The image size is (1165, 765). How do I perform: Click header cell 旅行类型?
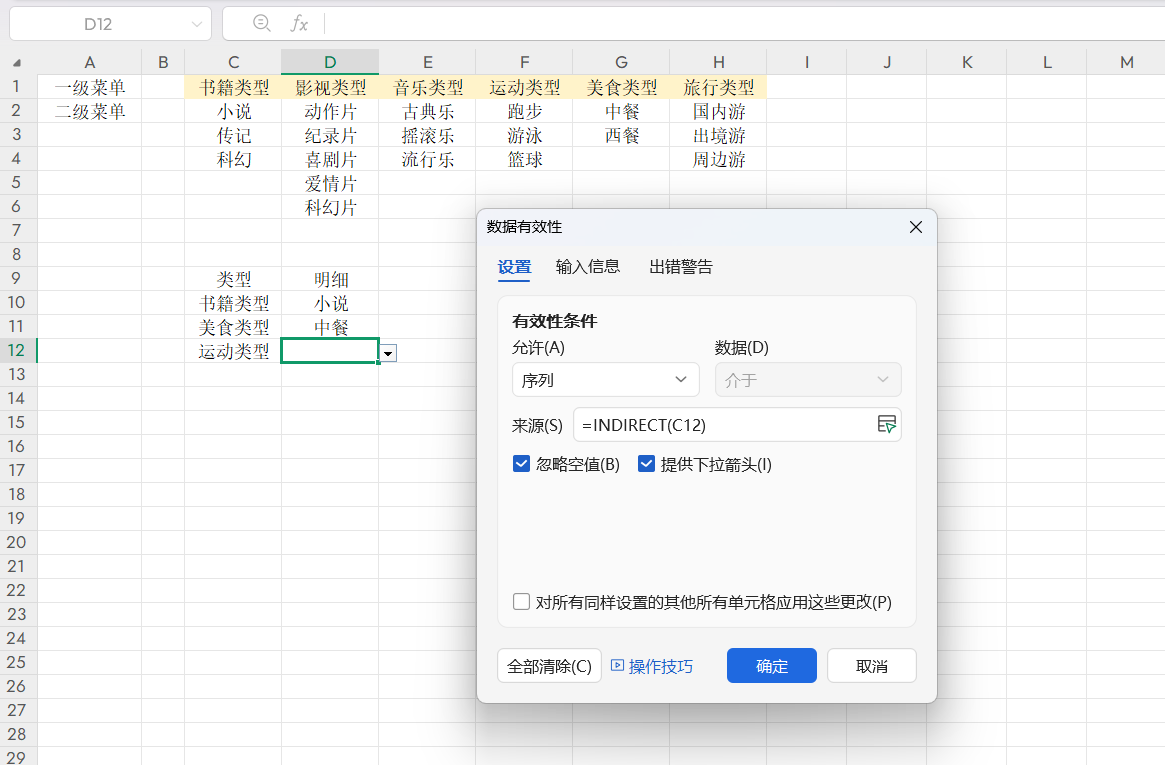click(718, 87)
